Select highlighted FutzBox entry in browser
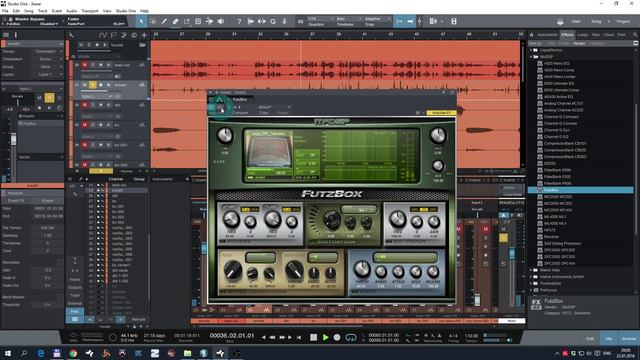 pyautogui.click(x=580, y=190)
